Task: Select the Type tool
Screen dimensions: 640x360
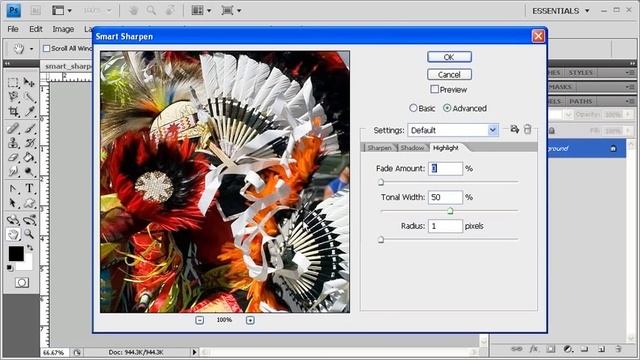Action: (x=29, y=188)
